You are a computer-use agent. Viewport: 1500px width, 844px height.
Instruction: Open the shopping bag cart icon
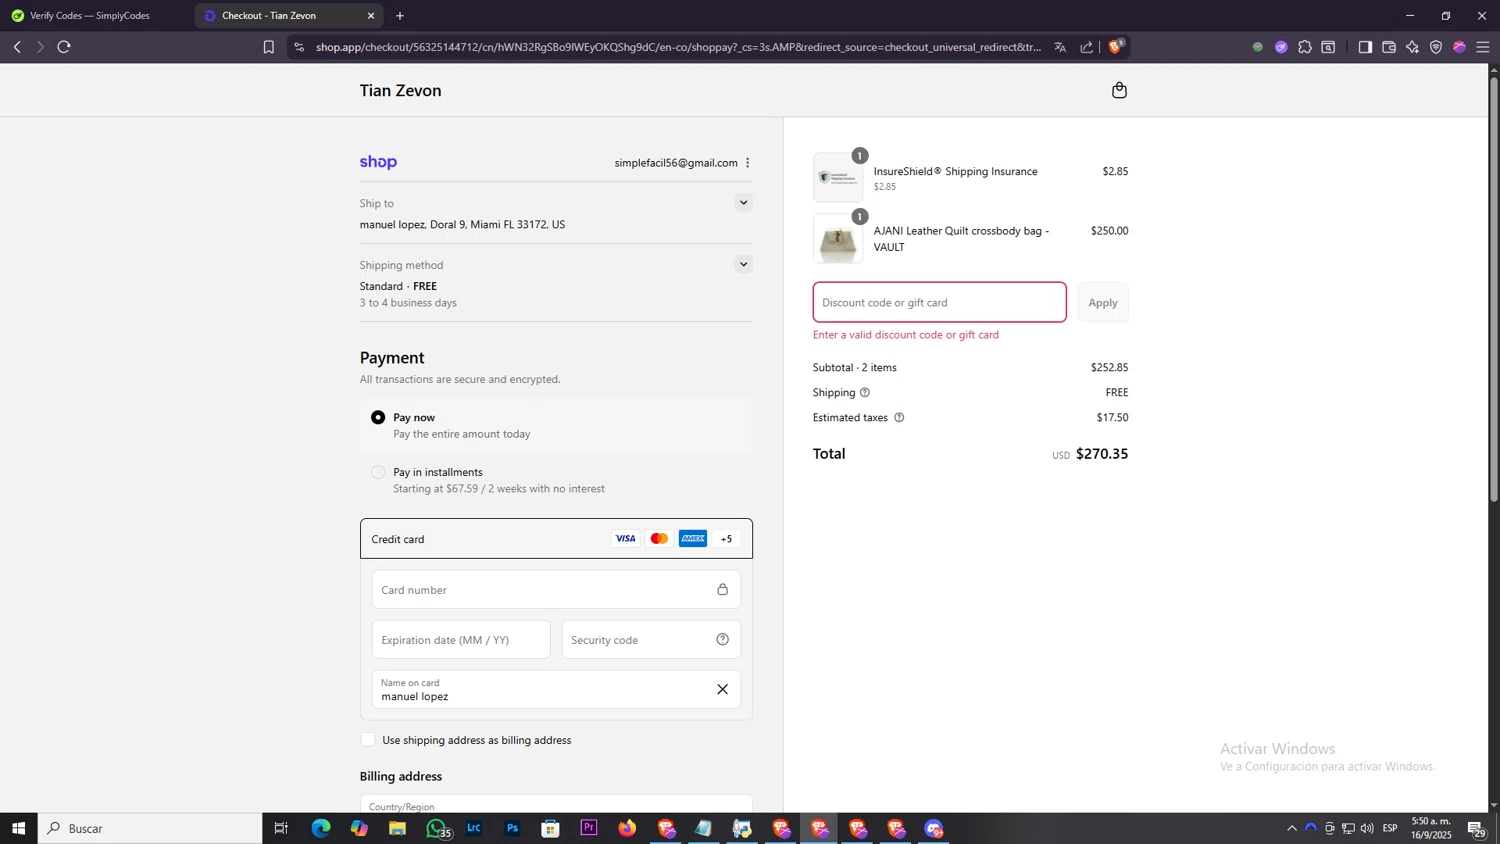pyautogui.click(x=1119, y=90)
